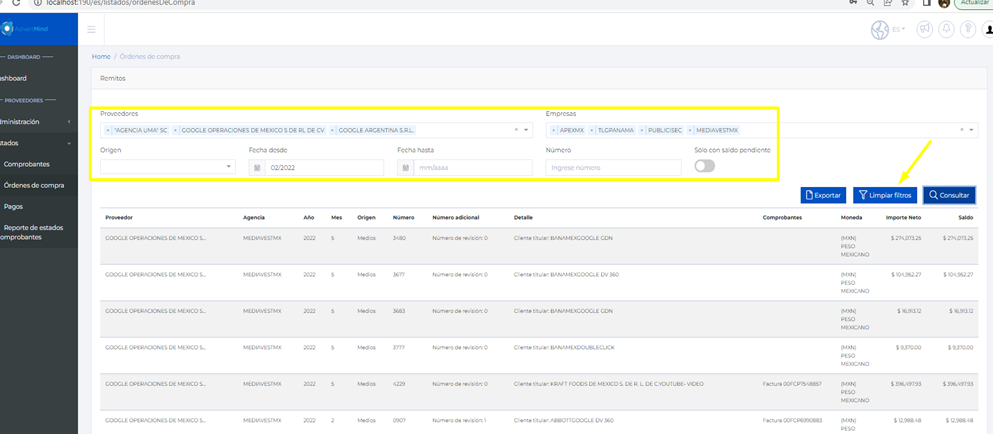Select the order number 3677 cell
Viewport: 993px width, 434px height.
pos(398,275)
